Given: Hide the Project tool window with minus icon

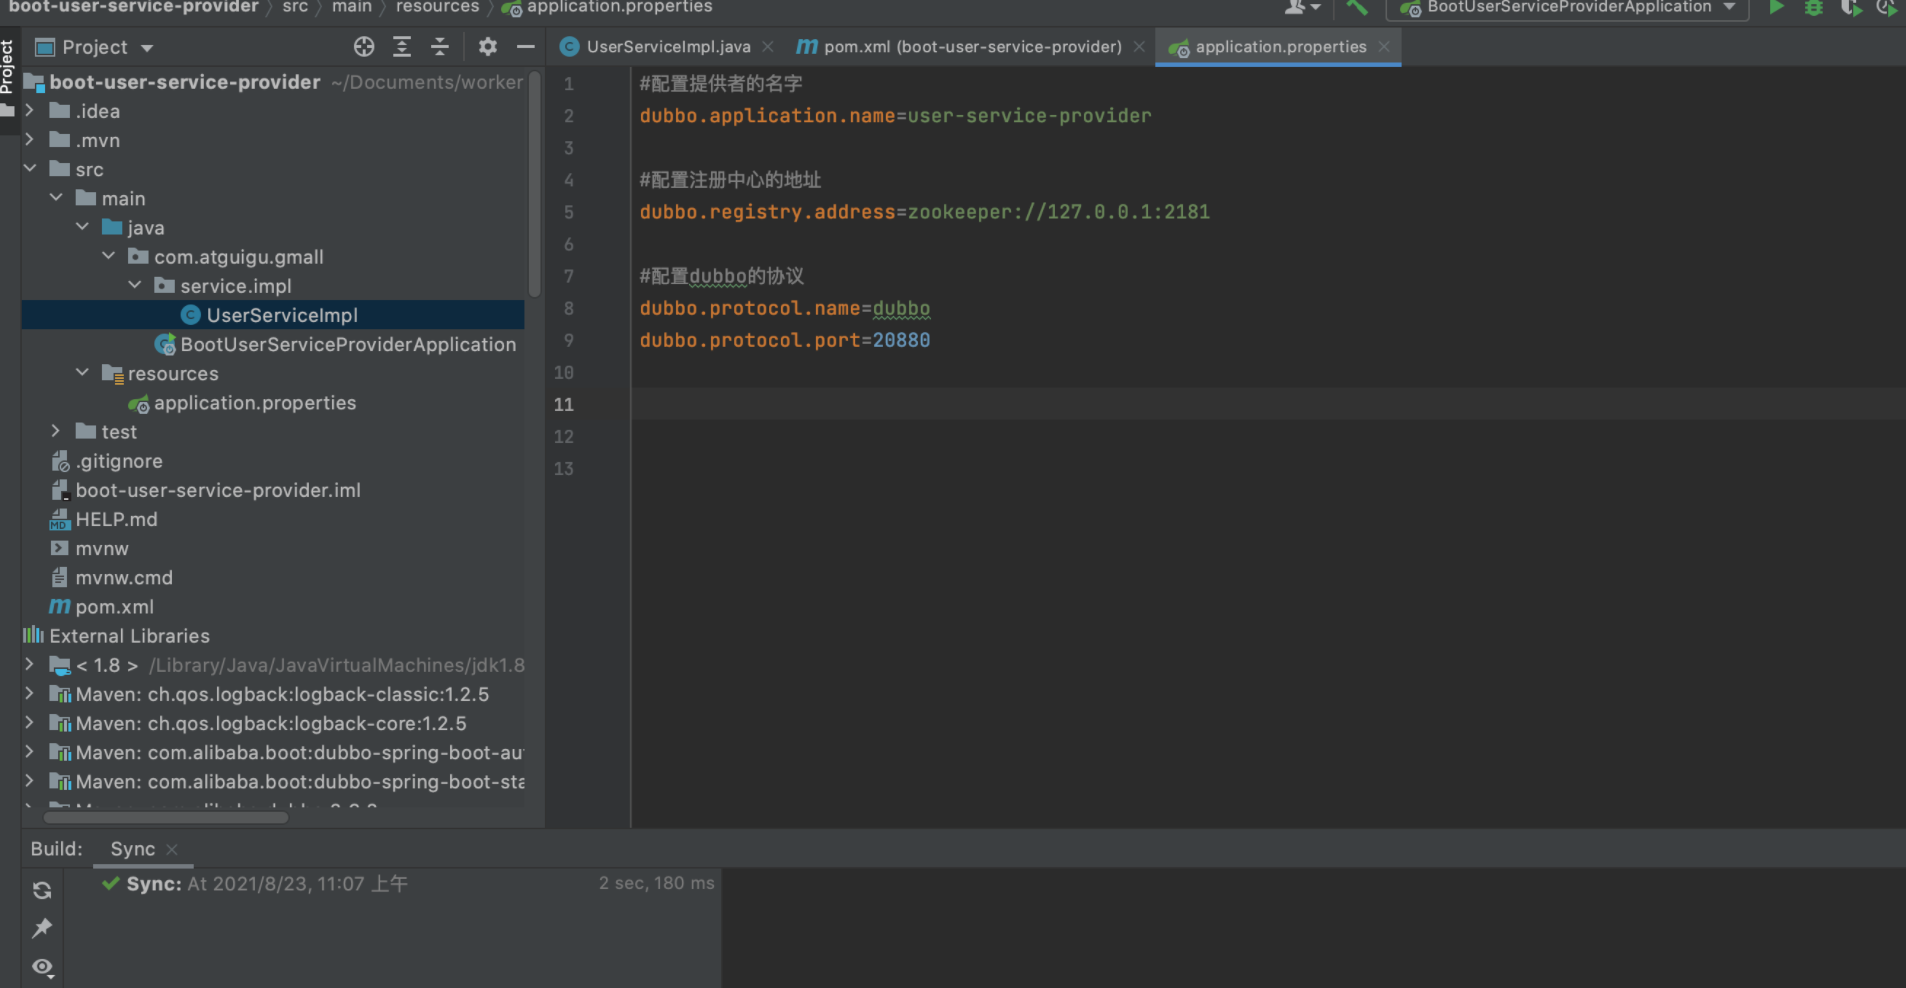Looking at the screenshot, I should pos(525,46).
